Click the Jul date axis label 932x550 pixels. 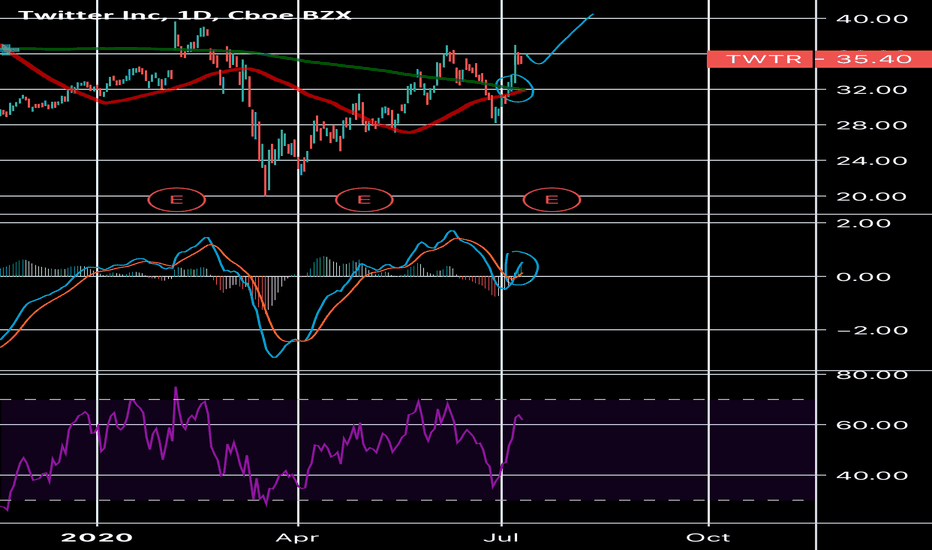[x=501, y=538]
